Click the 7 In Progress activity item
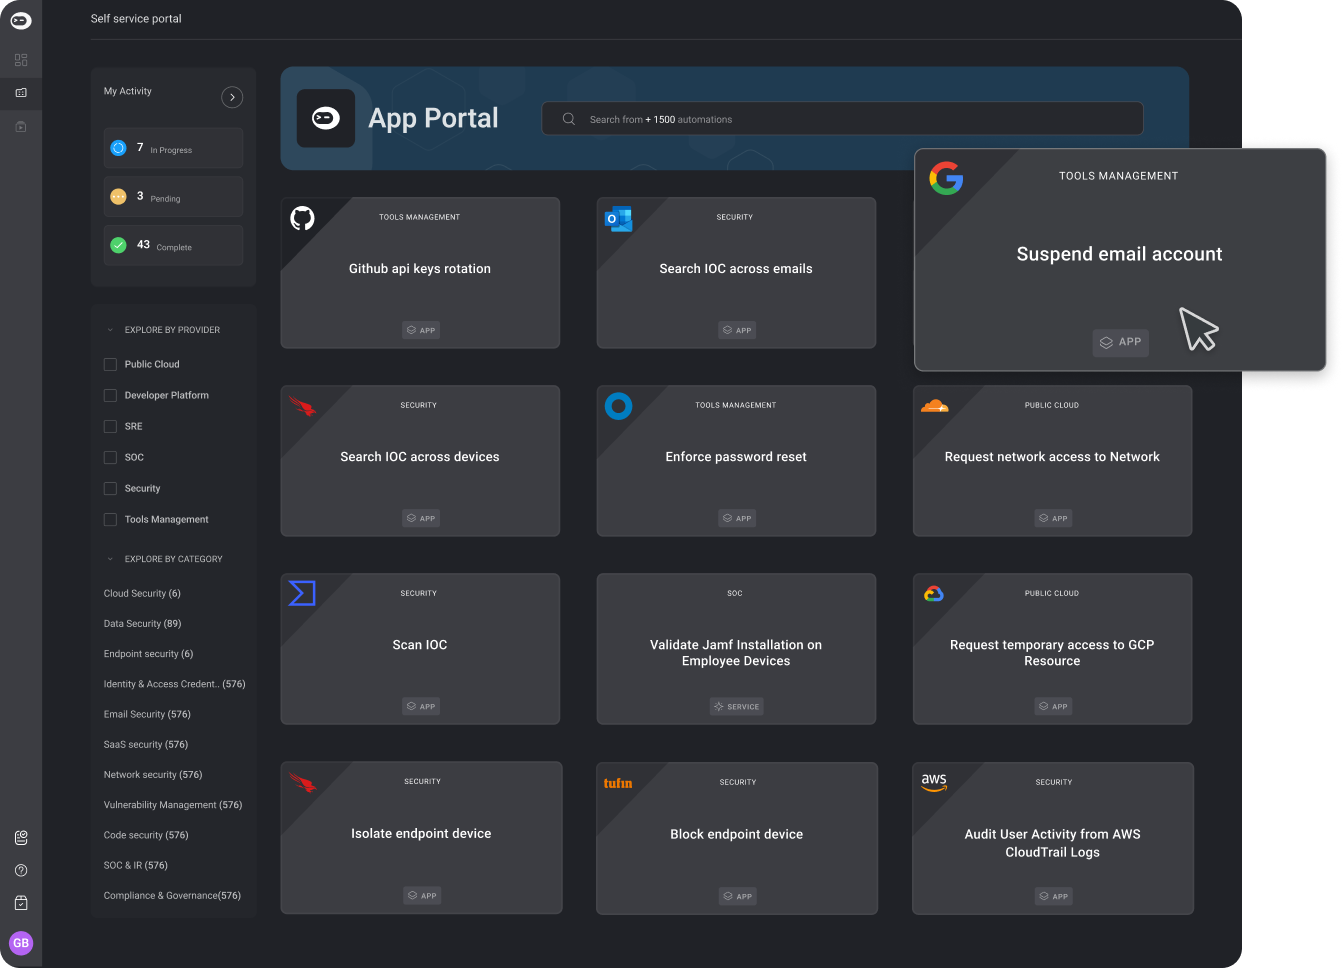This screenshot has width=1344, height=968. (x=173, y=147)
